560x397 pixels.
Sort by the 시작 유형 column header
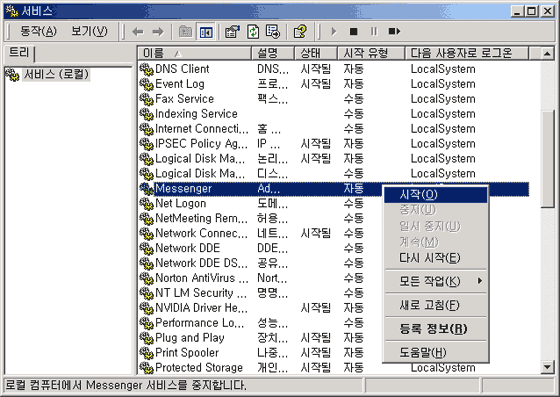coord(371,53)
